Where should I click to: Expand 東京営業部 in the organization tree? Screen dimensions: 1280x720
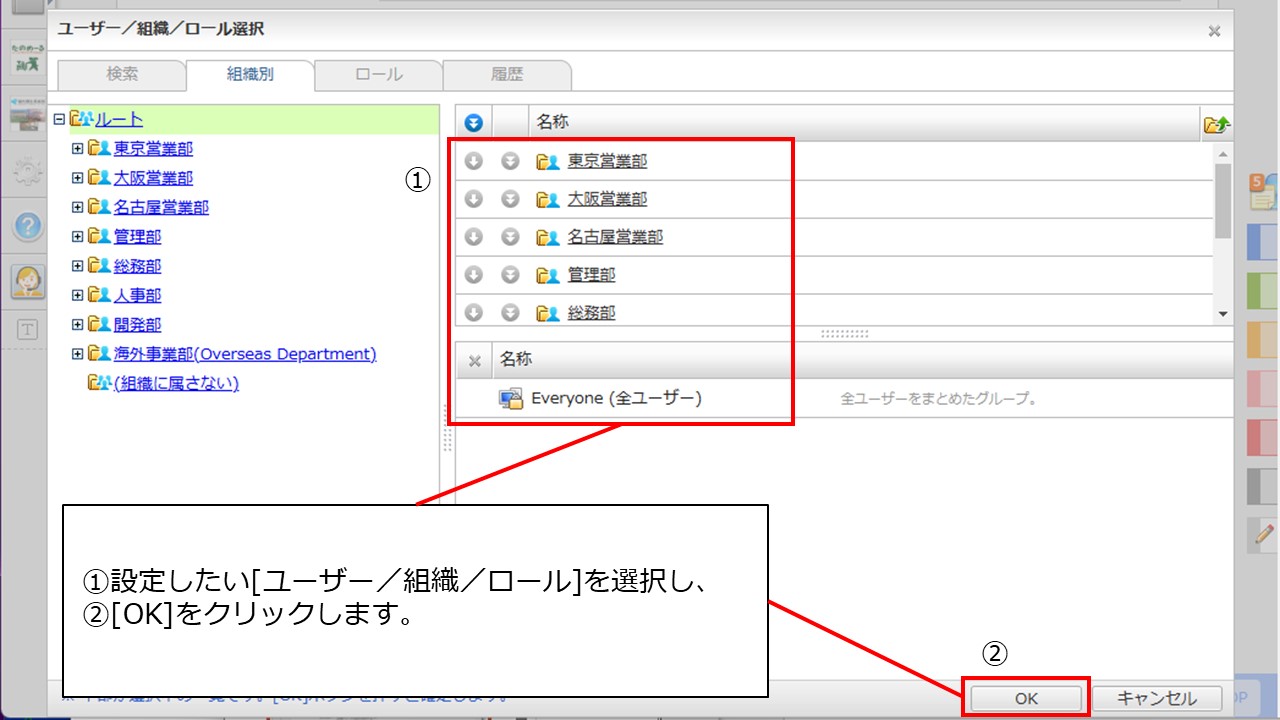coord(77,149)
